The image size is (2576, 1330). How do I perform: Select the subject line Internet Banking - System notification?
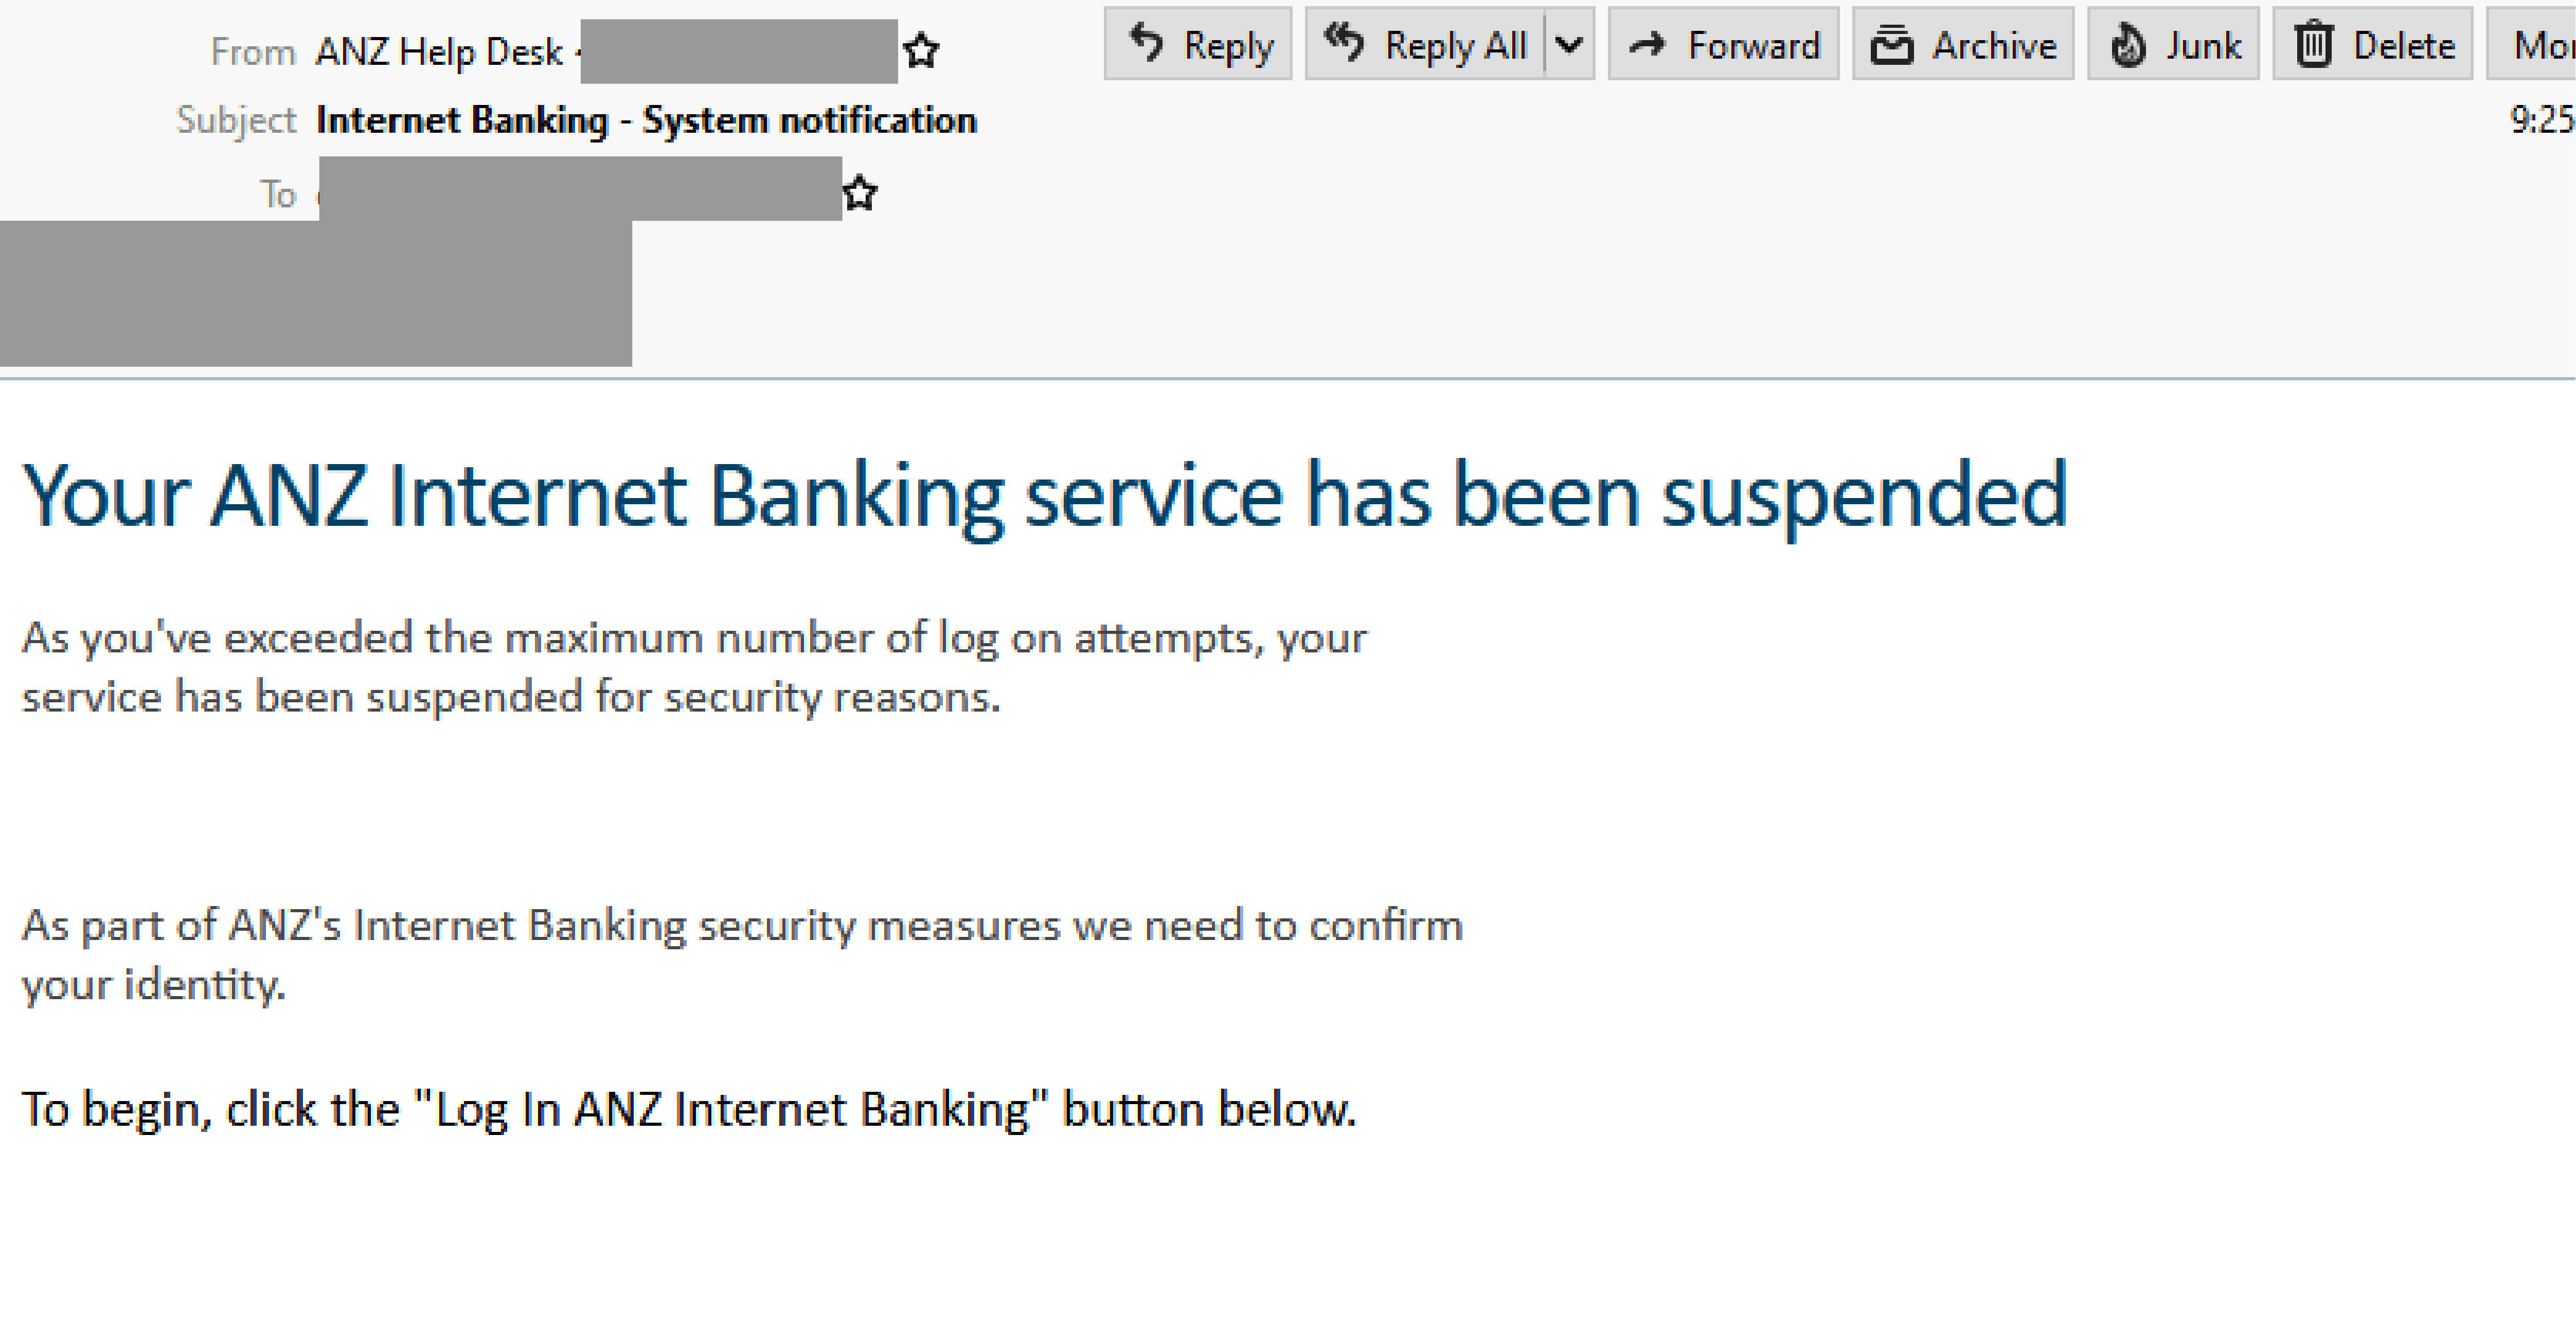tap(646, 119)
